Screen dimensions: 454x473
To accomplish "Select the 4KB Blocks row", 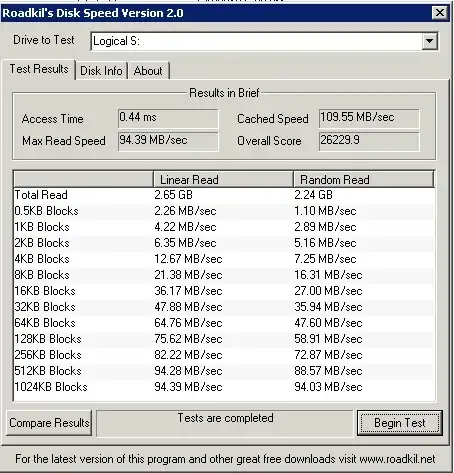I will [x=224, y=259].
